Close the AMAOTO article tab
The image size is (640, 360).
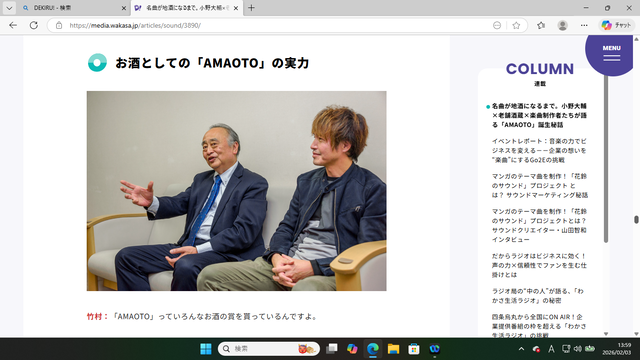[x=236, y=8]
